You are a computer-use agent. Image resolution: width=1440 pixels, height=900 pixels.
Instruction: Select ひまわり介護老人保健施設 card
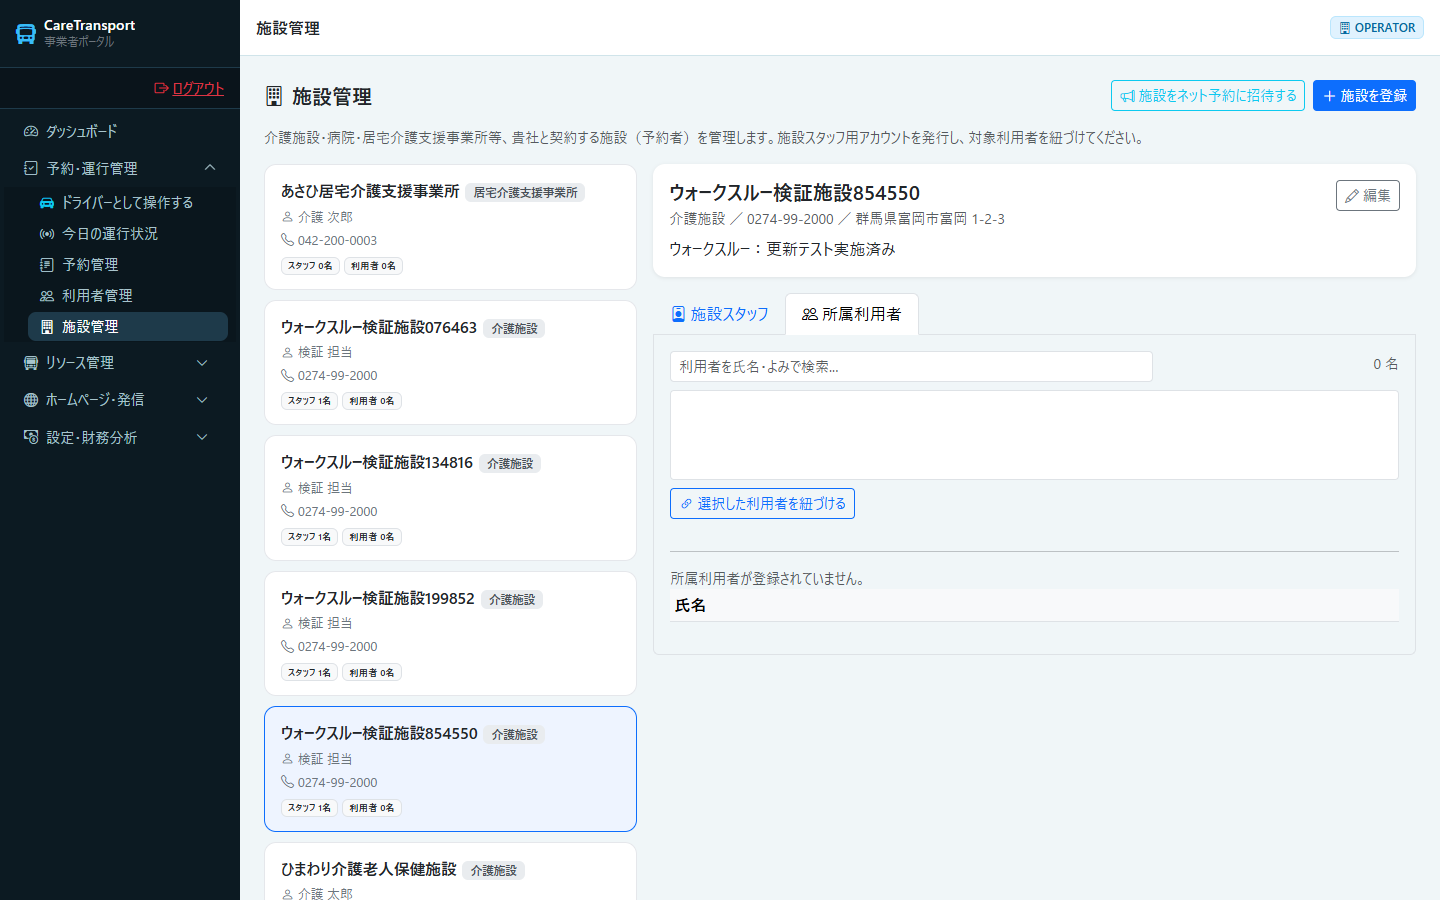[450, 872]
